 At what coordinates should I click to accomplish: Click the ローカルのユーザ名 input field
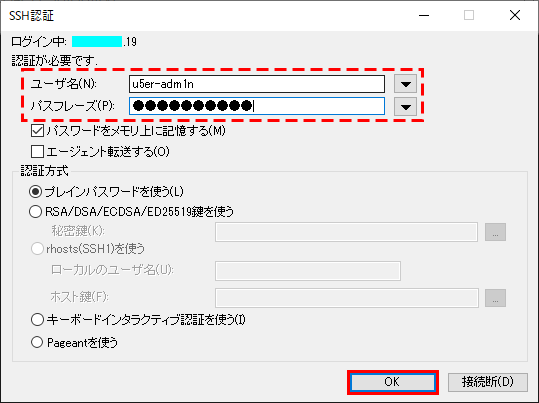308,271
